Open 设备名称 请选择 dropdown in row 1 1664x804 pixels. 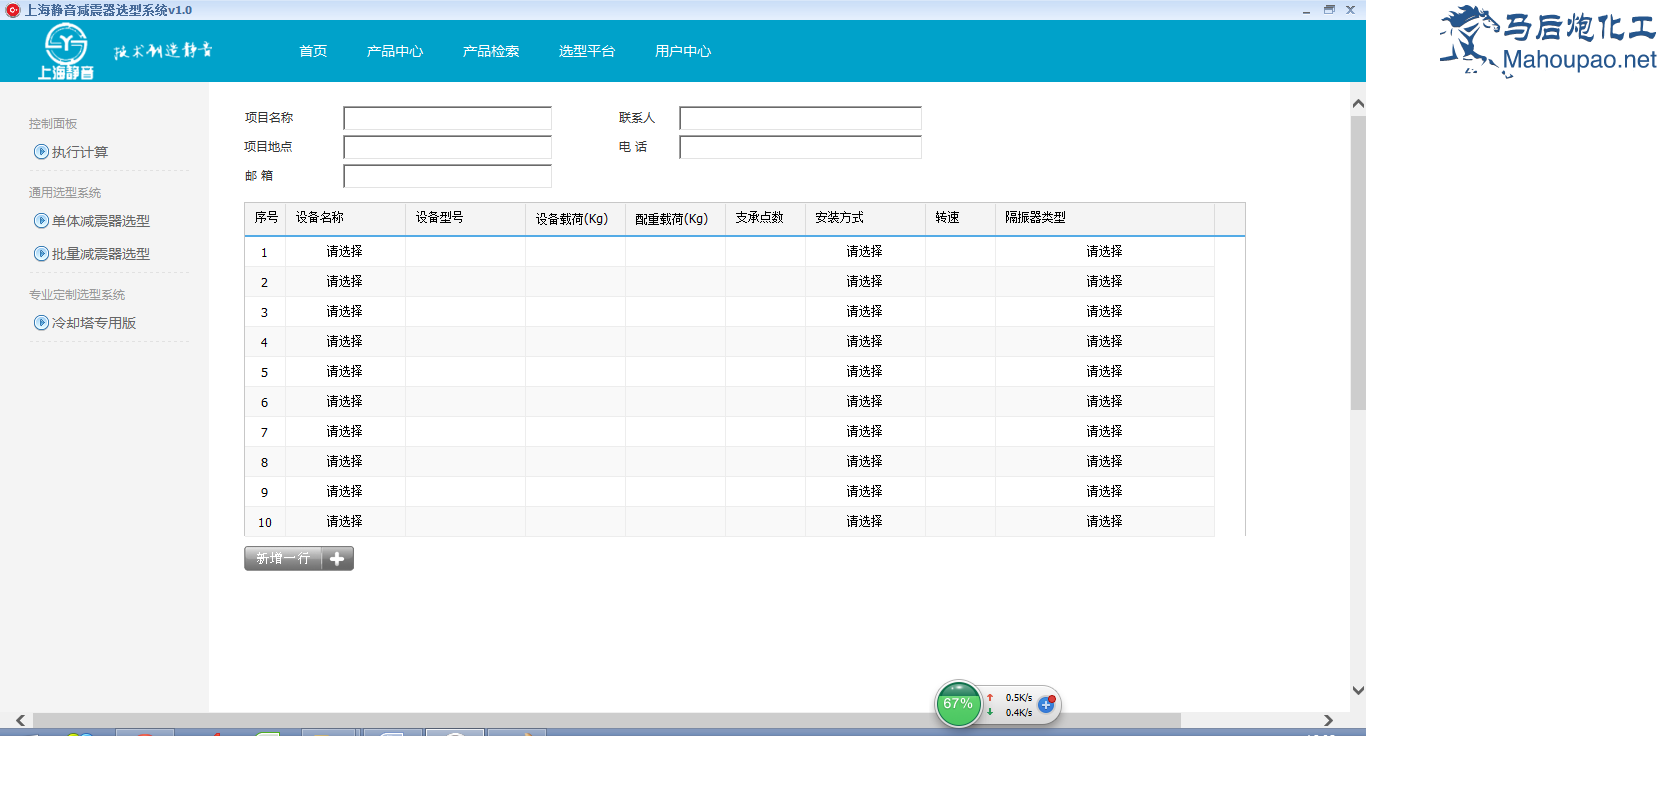[345, 252]
